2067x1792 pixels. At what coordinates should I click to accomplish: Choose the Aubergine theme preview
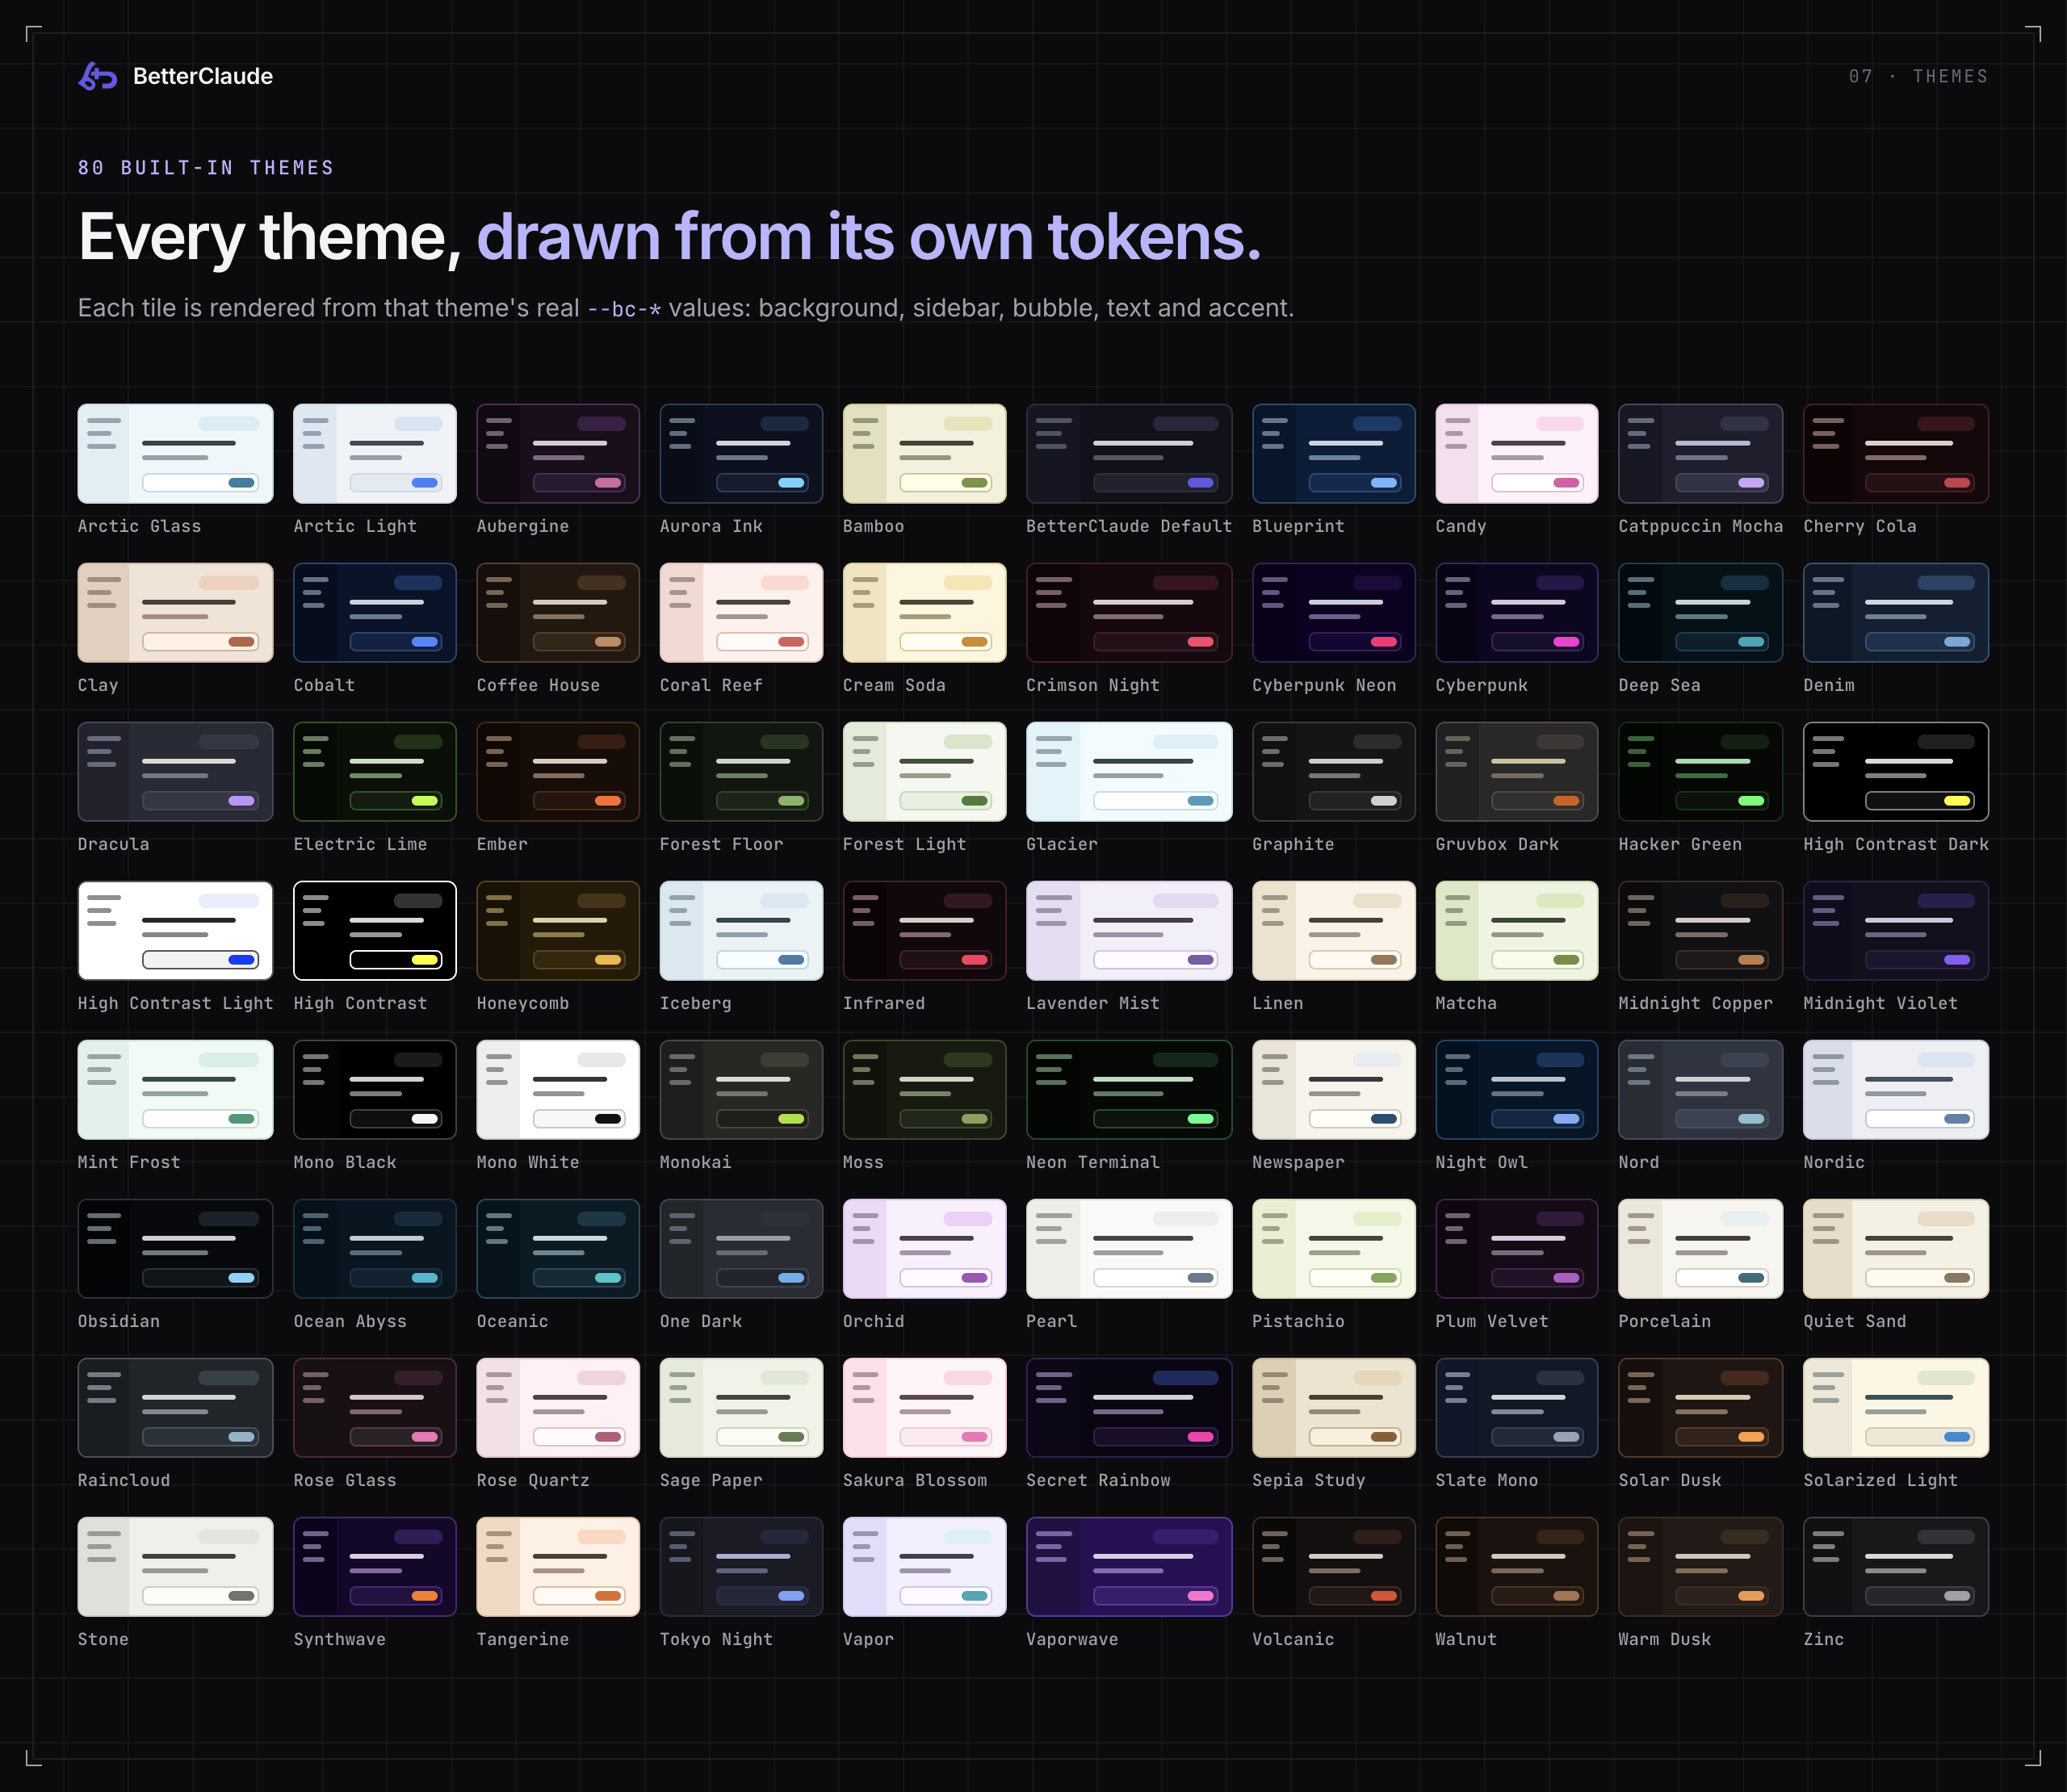(x=558, y=453)
